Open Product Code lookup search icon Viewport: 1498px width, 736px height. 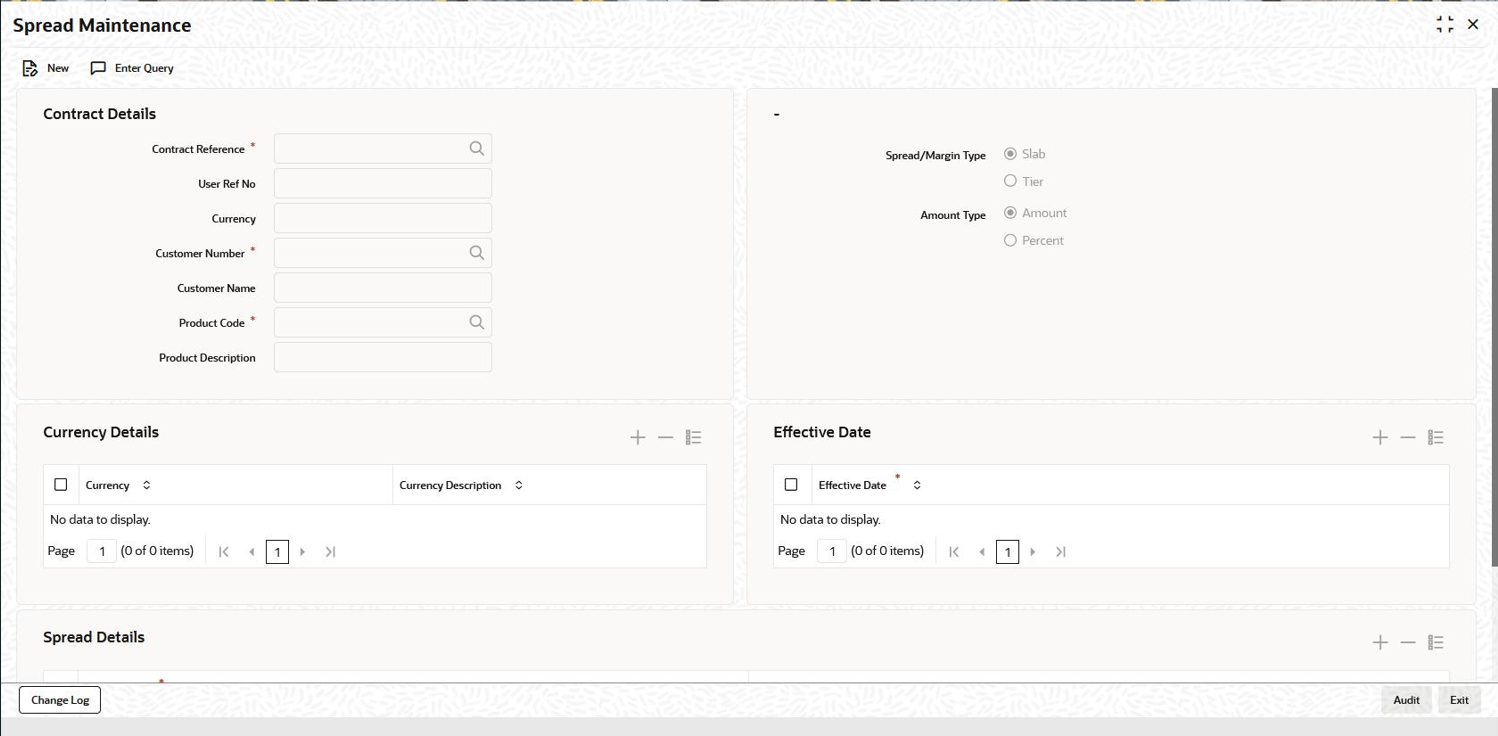[x=476, y=322]
